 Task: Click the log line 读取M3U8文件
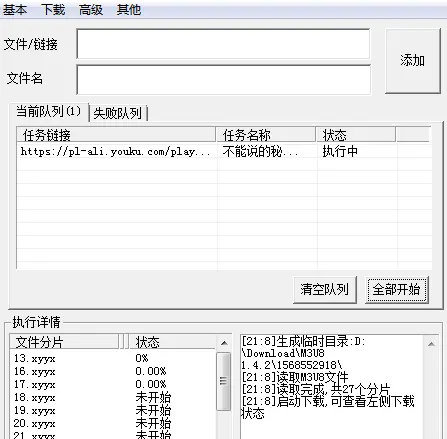click(295, 377)
